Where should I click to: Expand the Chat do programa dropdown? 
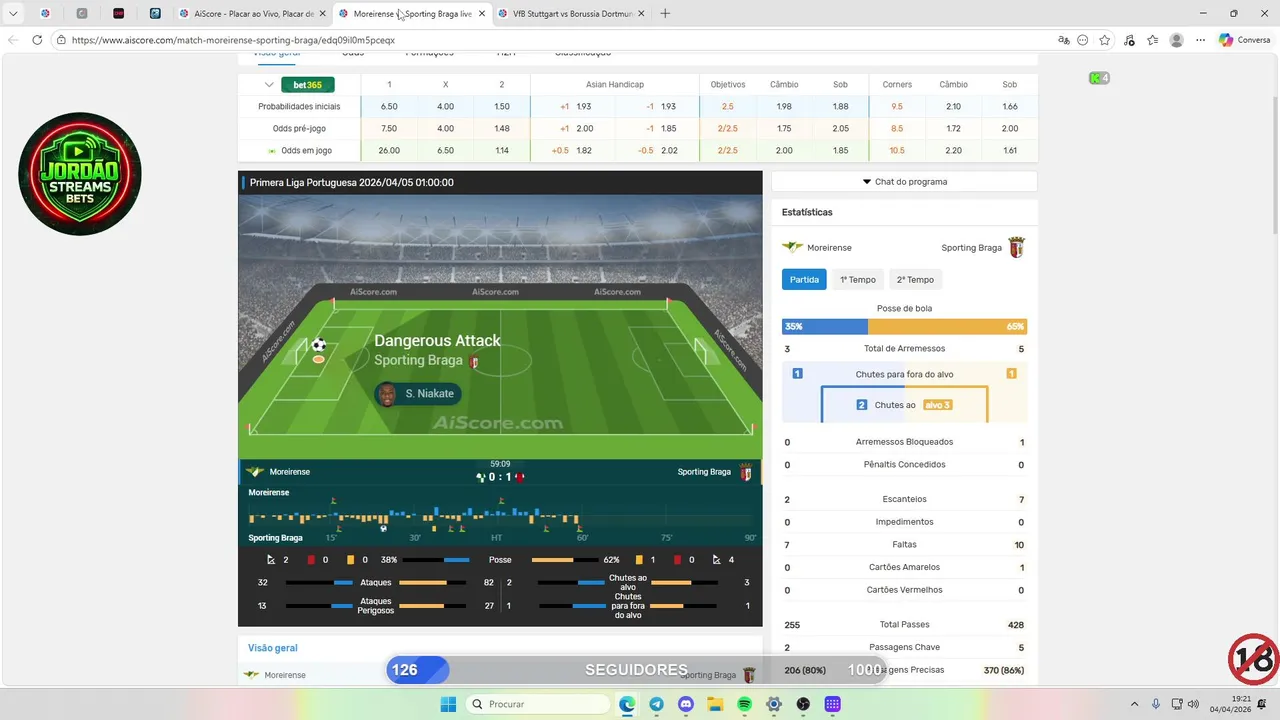click(x=904, y=182)
